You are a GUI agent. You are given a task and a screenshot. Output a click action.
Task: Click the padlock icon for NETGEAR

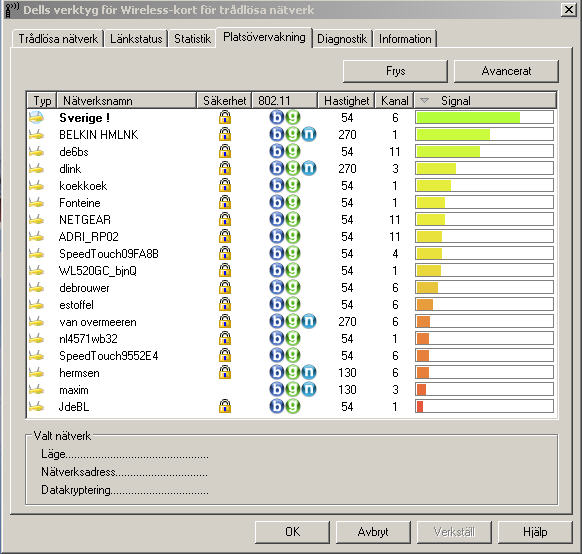point(225,219)
